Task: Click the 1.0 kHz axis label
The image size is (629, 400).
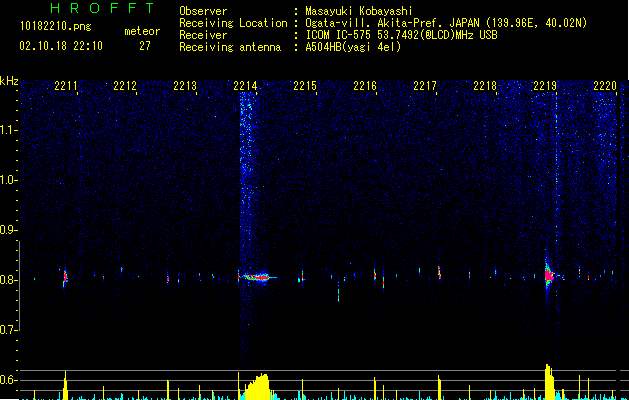Action: coord(9,180)
